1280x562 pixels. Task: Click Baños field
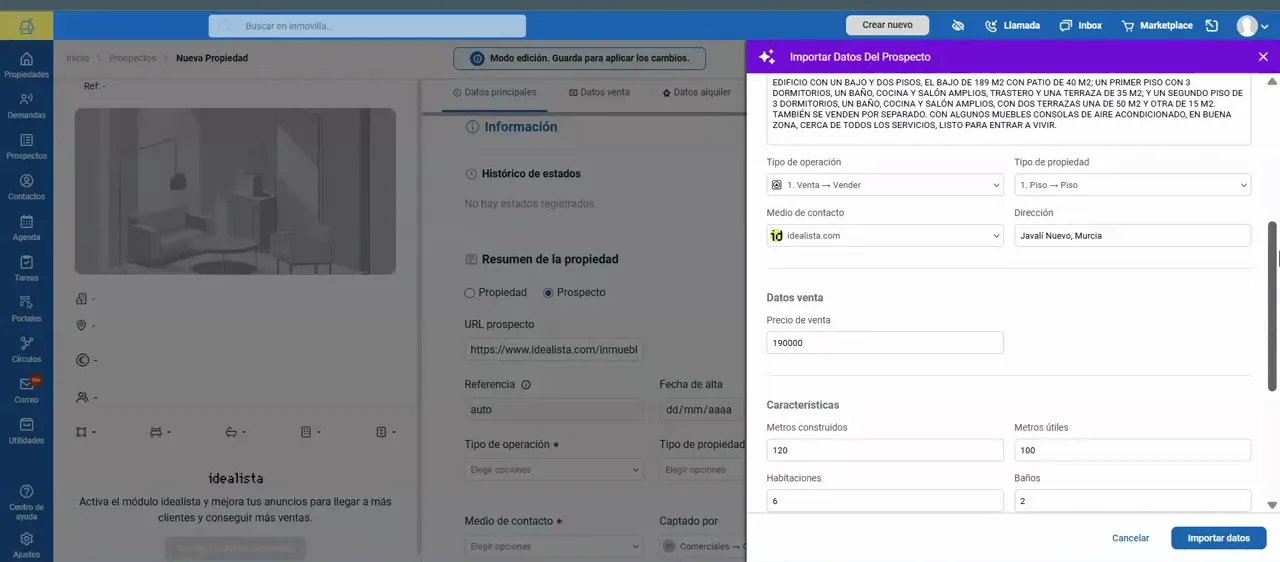[1133, 500]
